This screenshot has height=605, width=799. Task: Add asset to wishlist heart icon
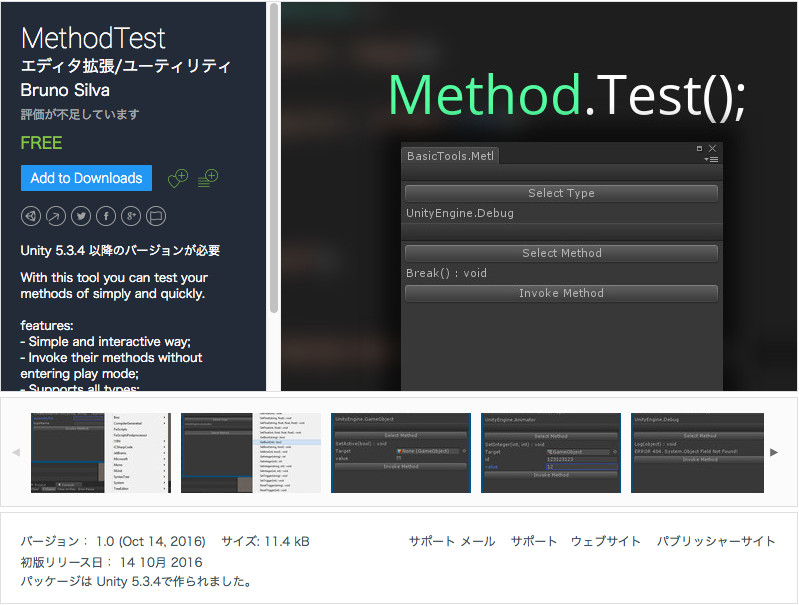(x=178, y=178)
